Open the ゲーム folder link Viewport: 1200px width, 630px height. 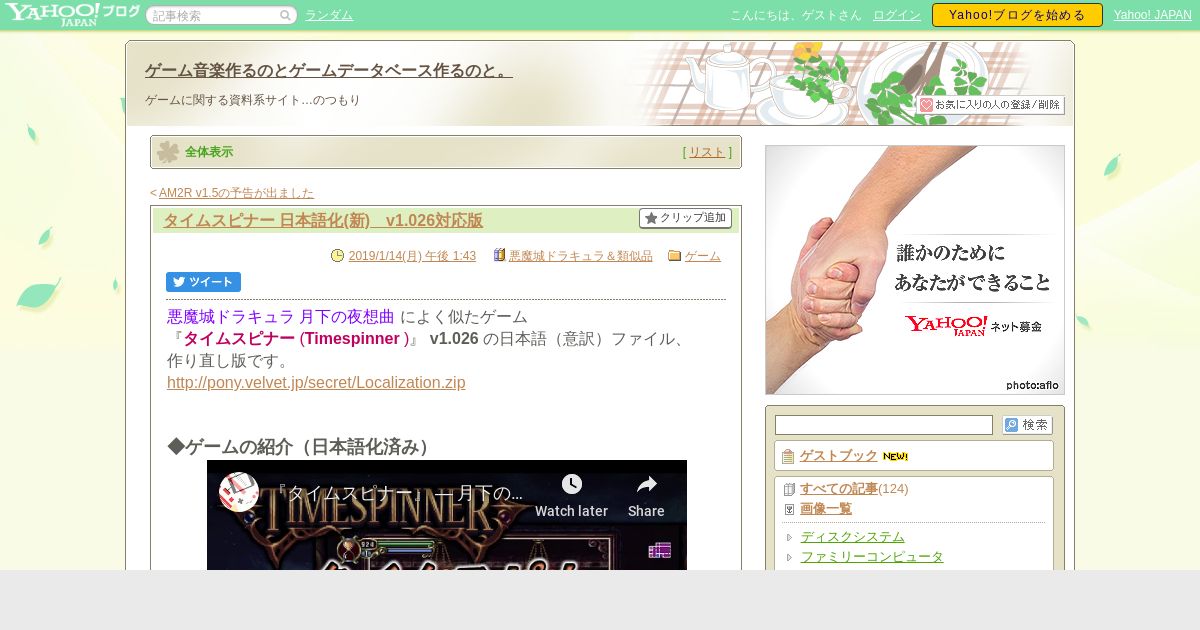(x=703, y=256)
